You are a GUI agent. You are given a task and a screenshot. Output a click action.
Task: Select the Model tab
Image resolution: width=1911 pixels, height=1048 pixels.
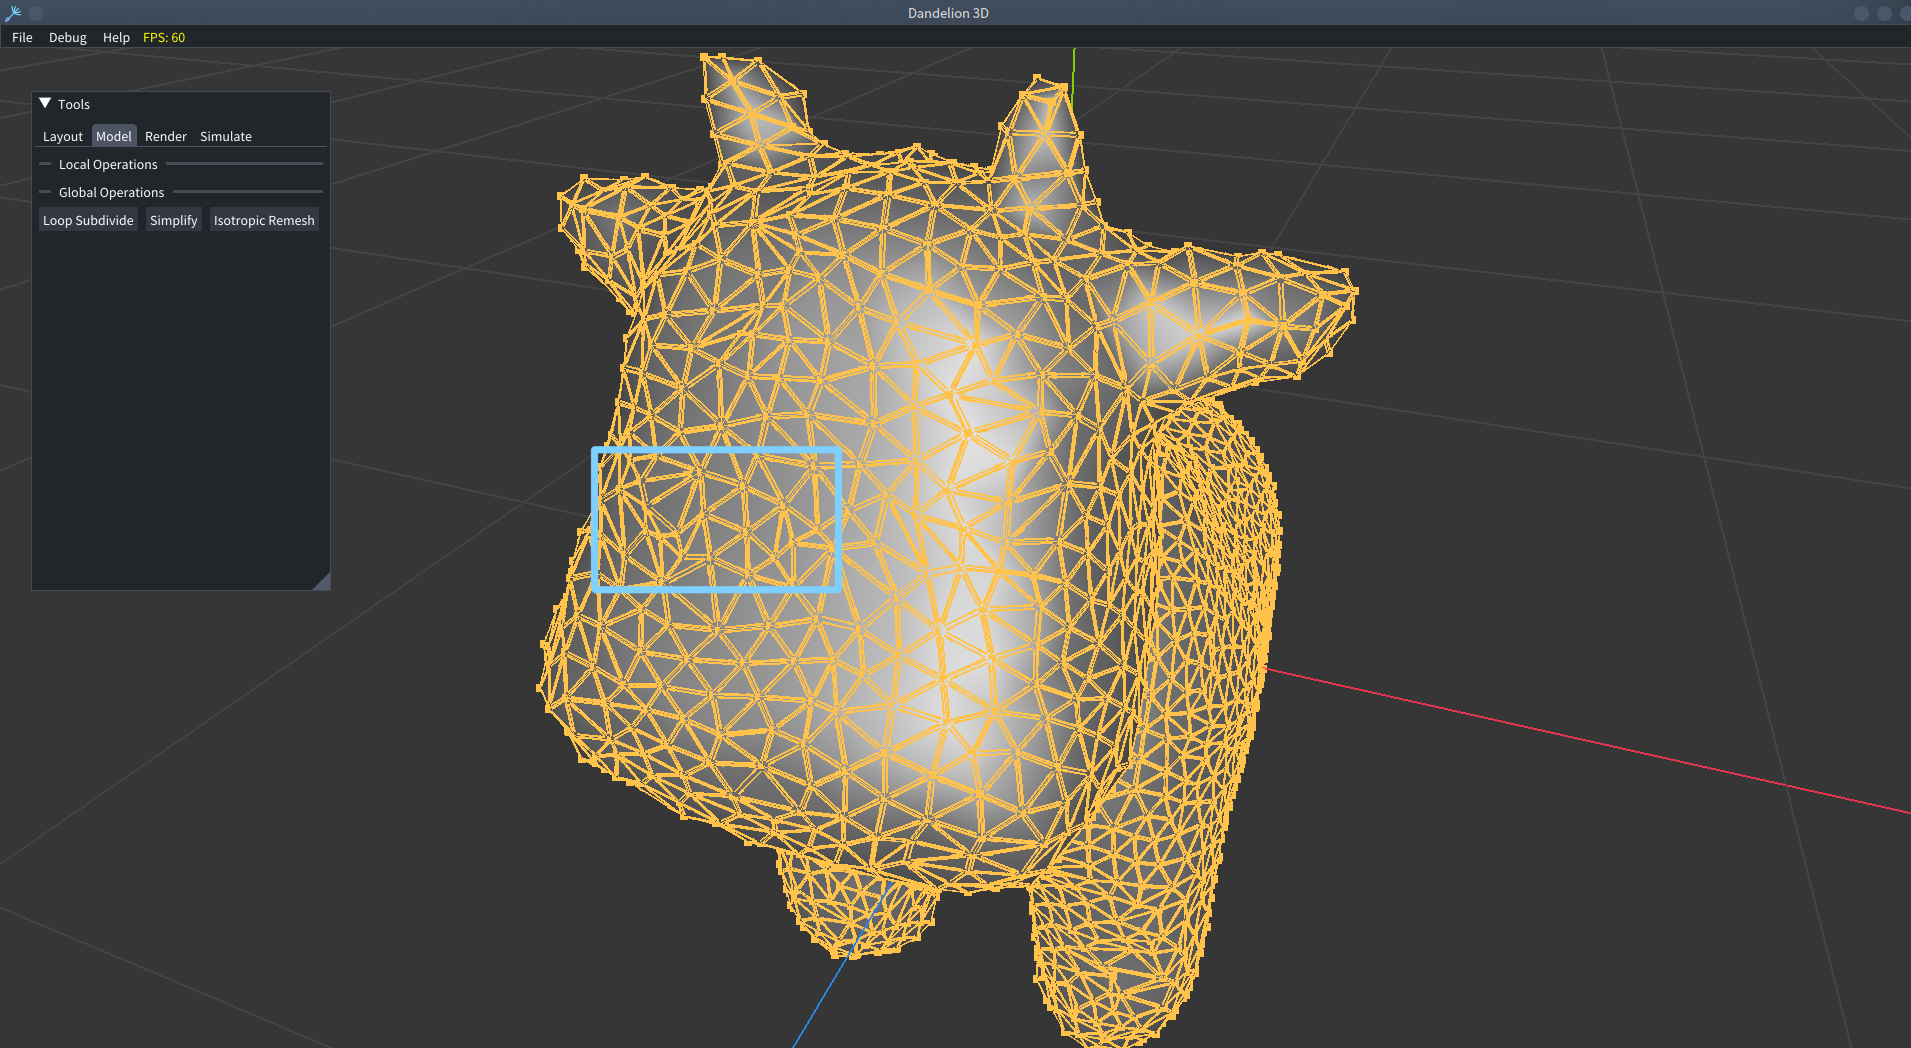click(113, 136)
